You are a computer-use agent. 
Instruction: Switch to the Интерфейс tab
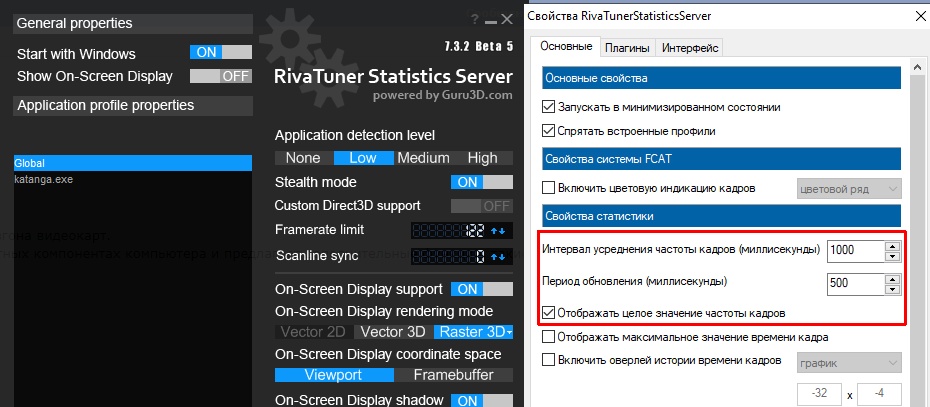(x=690, y=48)
